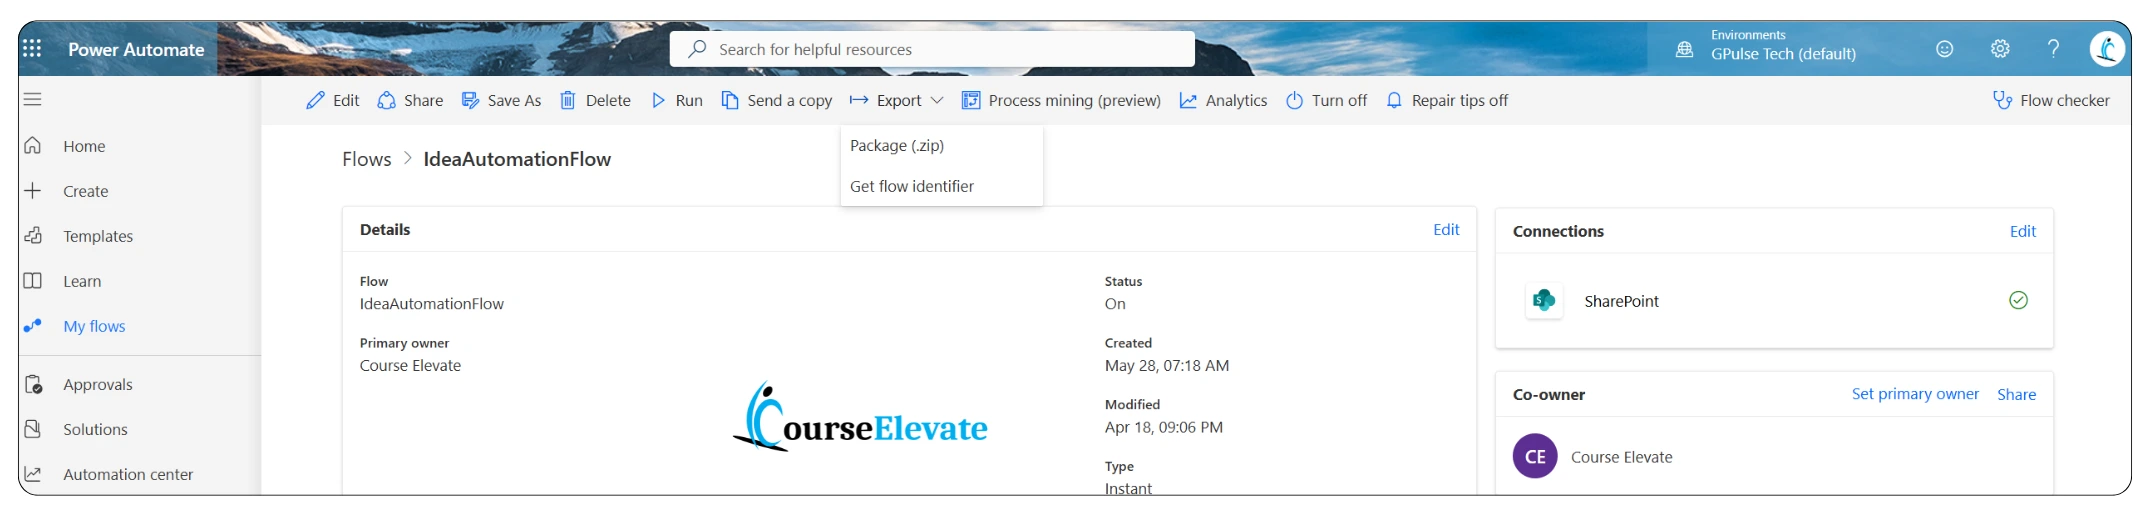
Task: Click the Run play icon
Action: 658,100
